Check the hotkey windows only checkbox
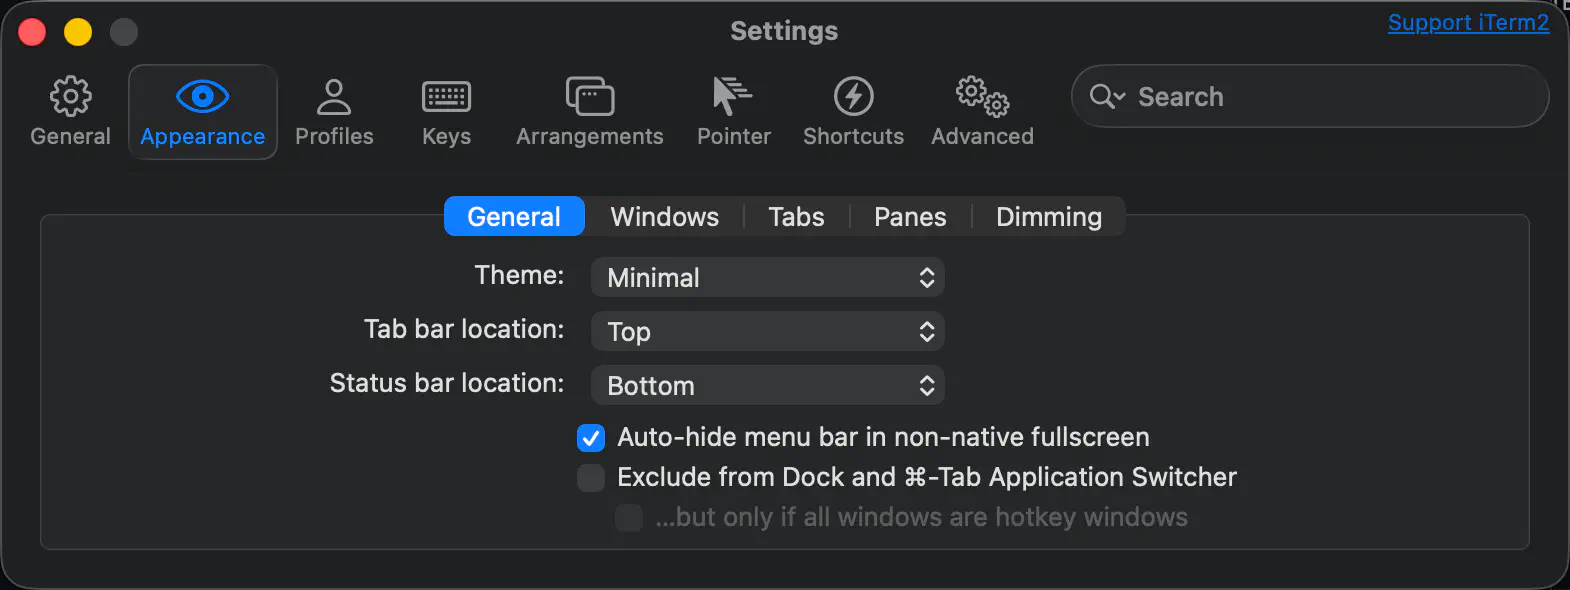The image size is (1570, 590). point(629,518)
